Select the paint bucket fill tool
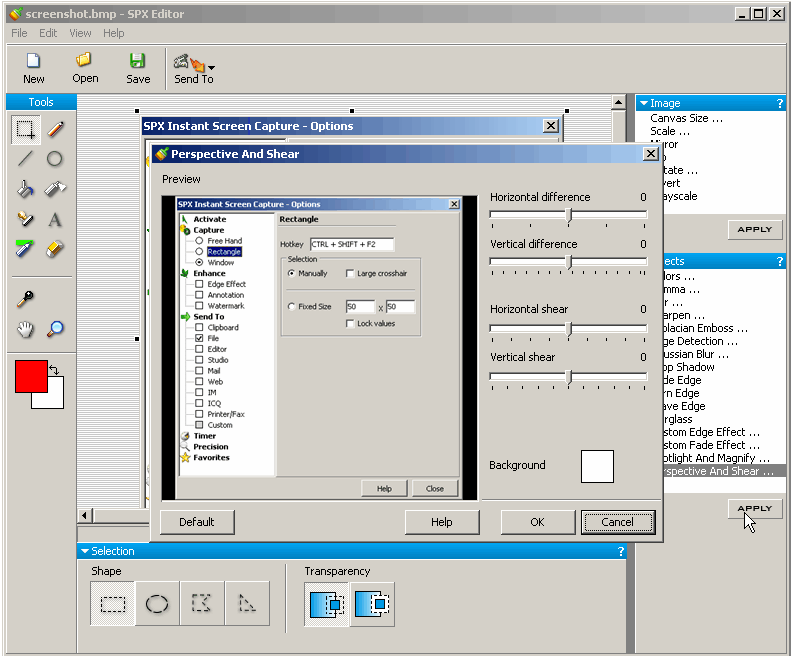 click(25, 189)
